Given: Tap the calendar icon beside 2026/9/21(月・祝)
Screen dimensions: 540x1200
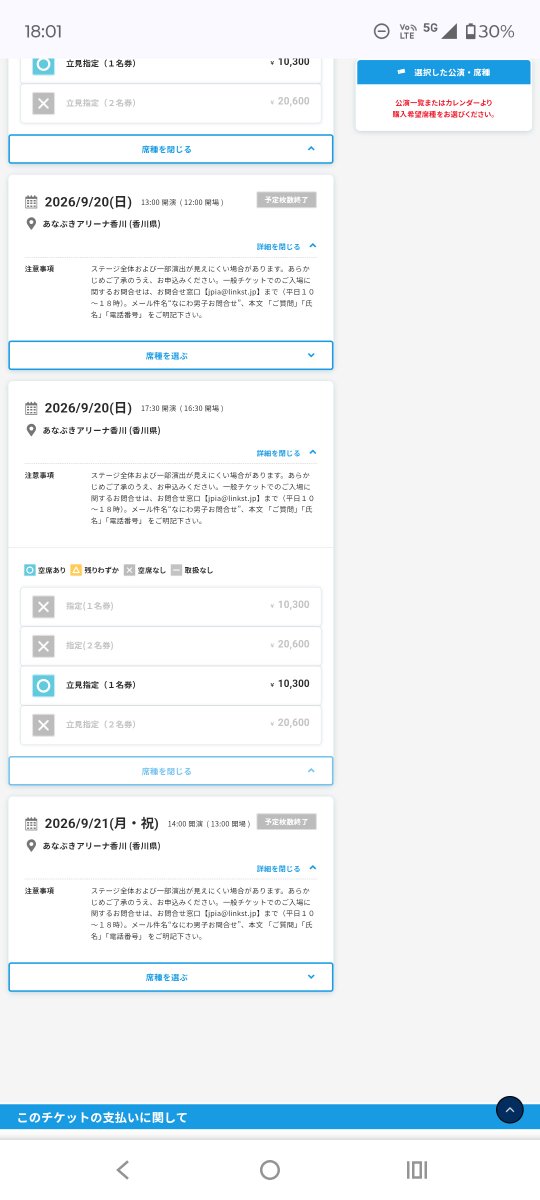Looking at the screenshot, I should (31, 824).
